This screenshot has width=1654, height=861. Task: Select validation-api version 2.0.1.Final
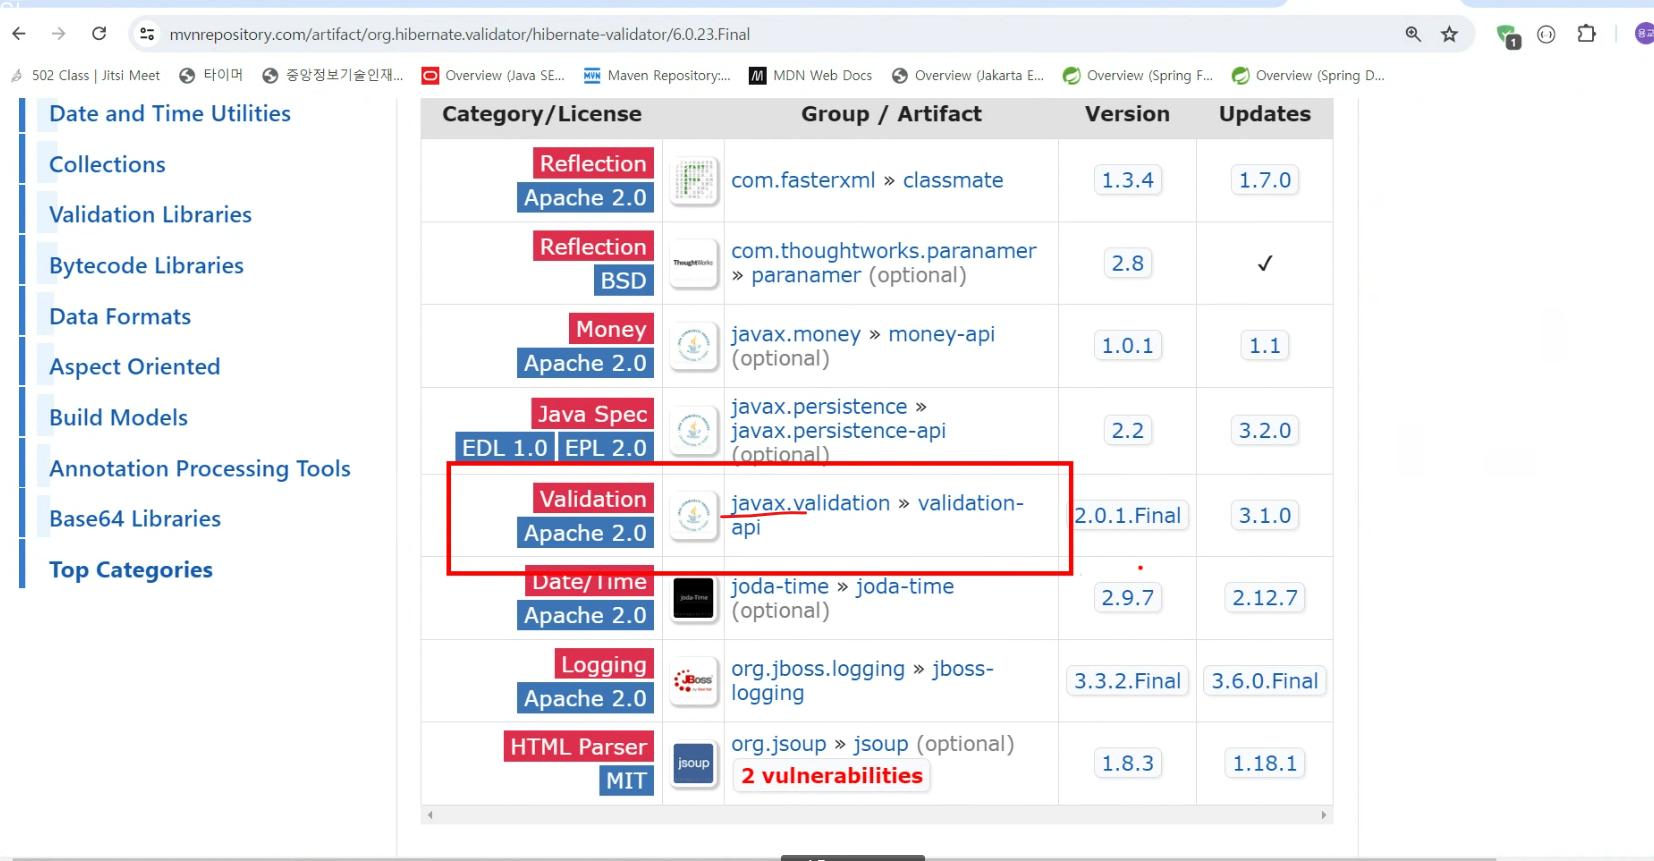pos(1127,516)
